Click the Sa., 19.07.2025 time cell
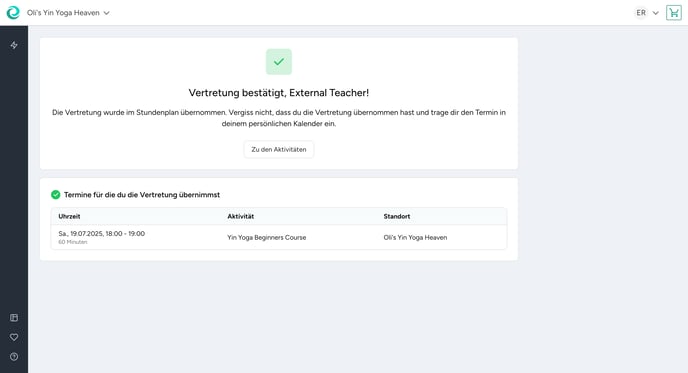688x373 pixels. pyautogui.click(x=101, y=233)
